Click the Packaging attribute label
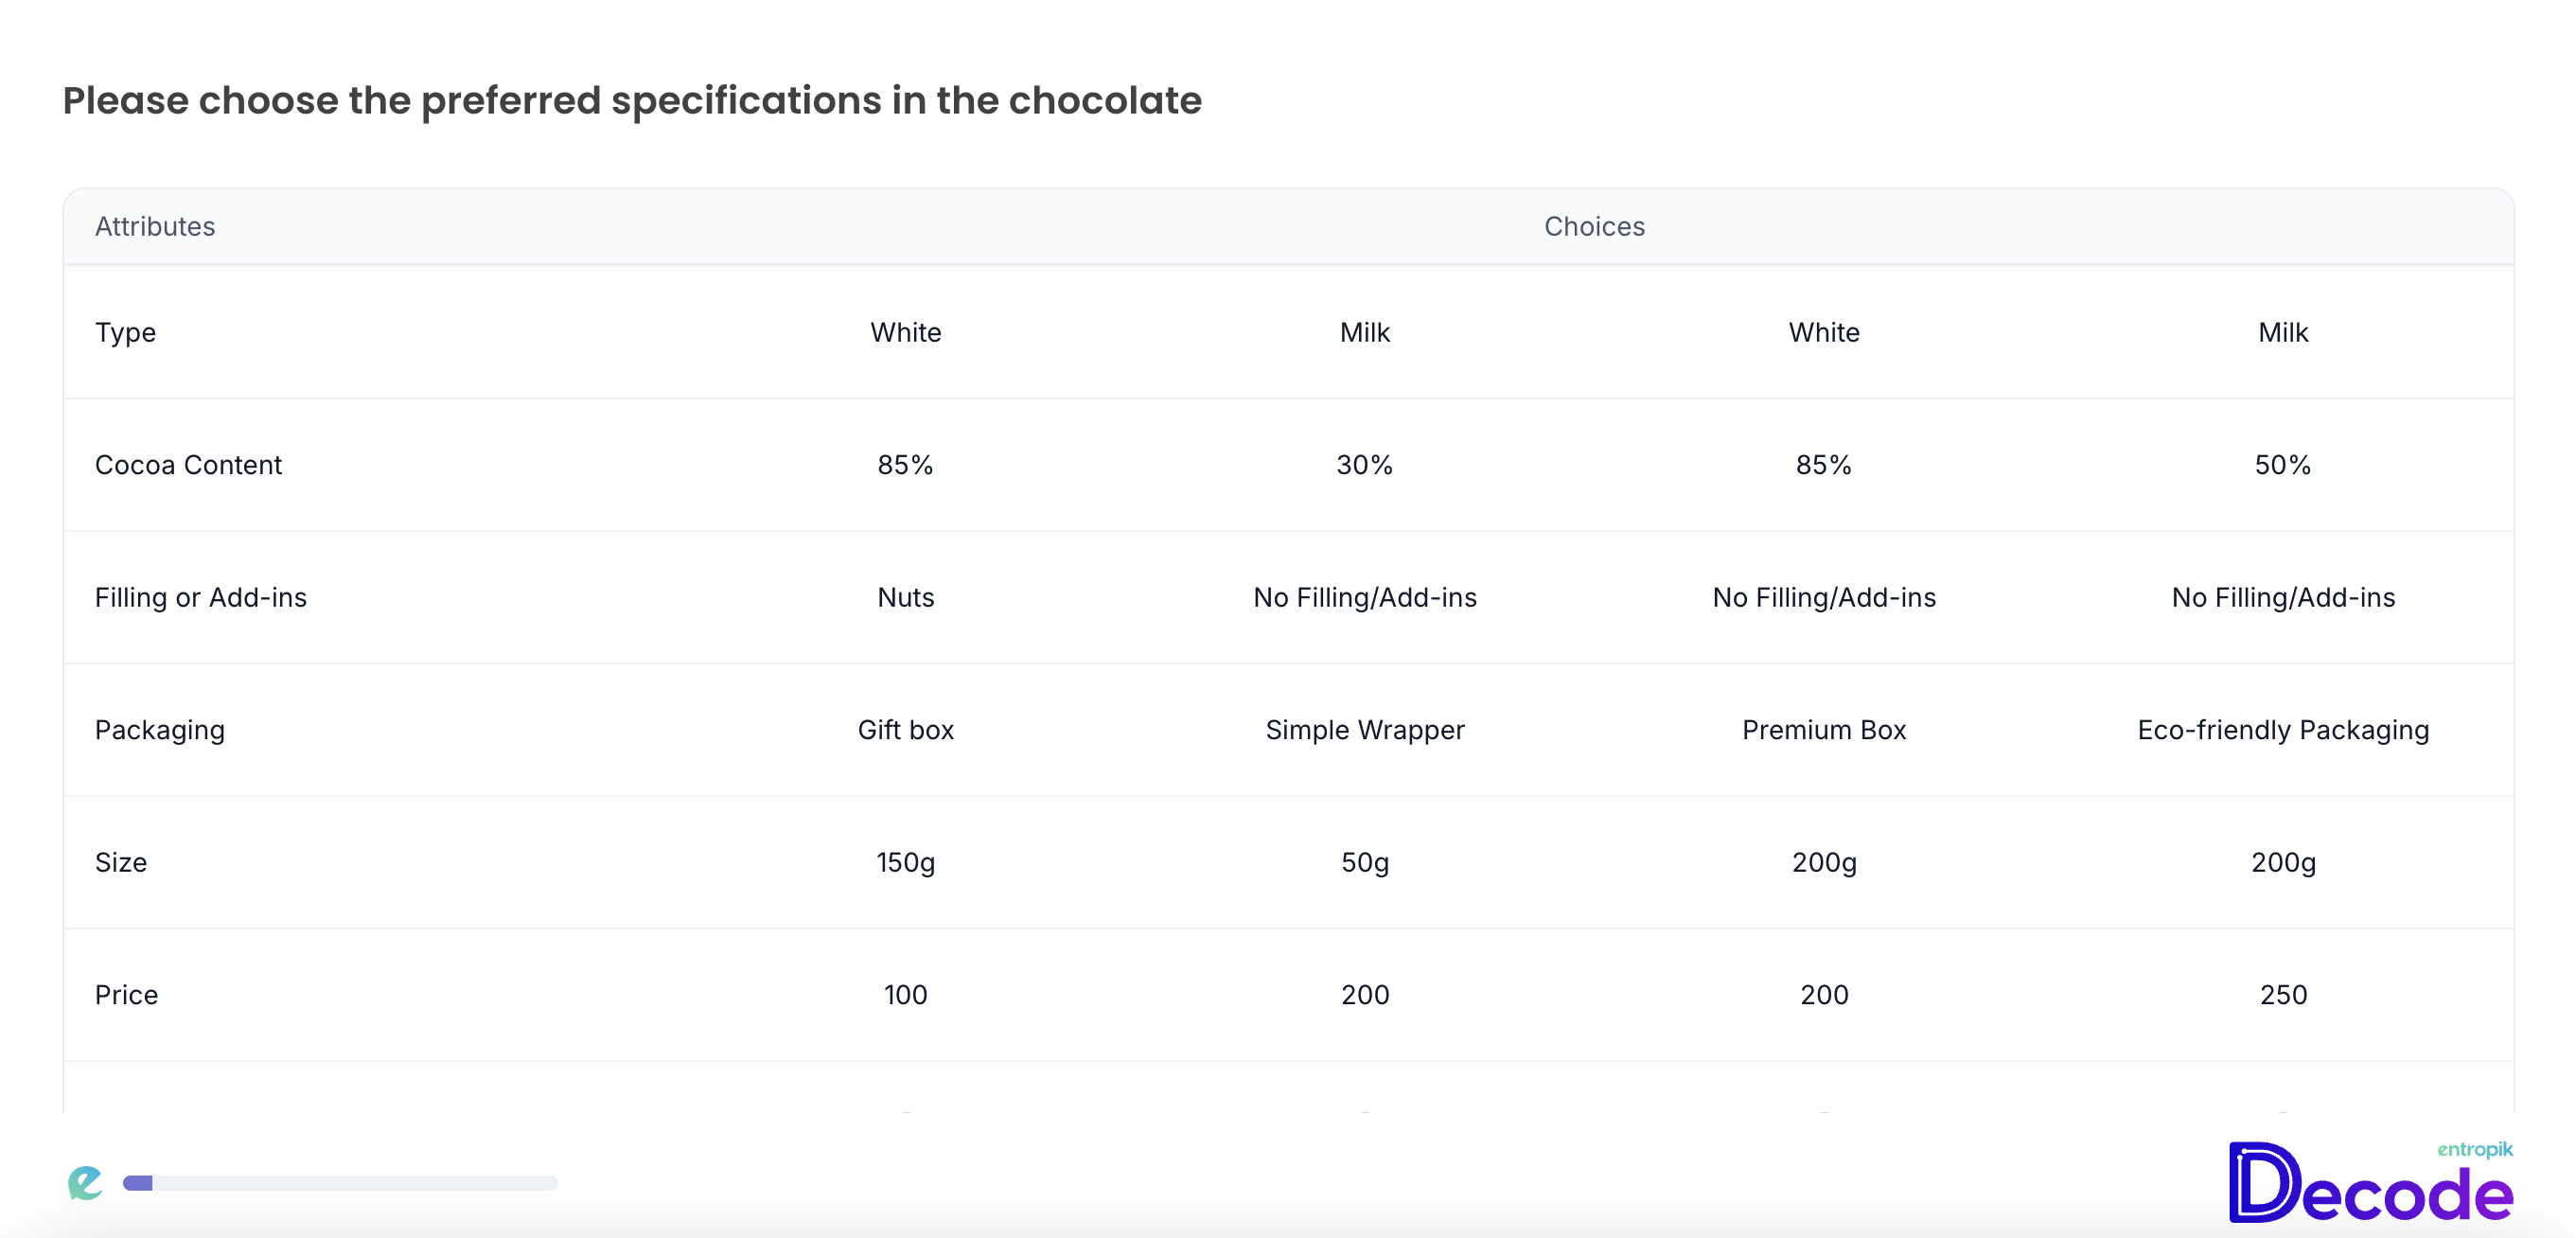Image resolution: width=2576 pixels, height=1238 pixels. point(160,730)
